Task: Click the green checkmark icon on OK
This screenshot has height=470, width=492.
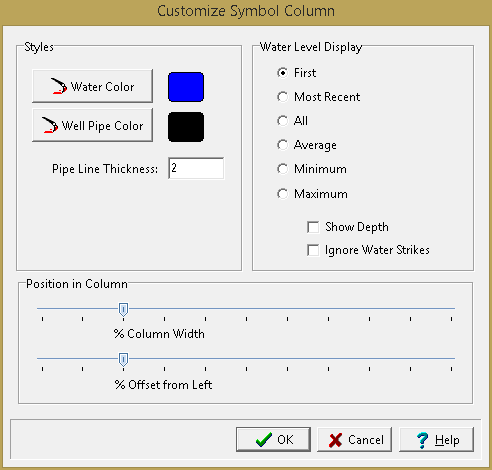Action: pyautogui.click(x=264, y=440)
